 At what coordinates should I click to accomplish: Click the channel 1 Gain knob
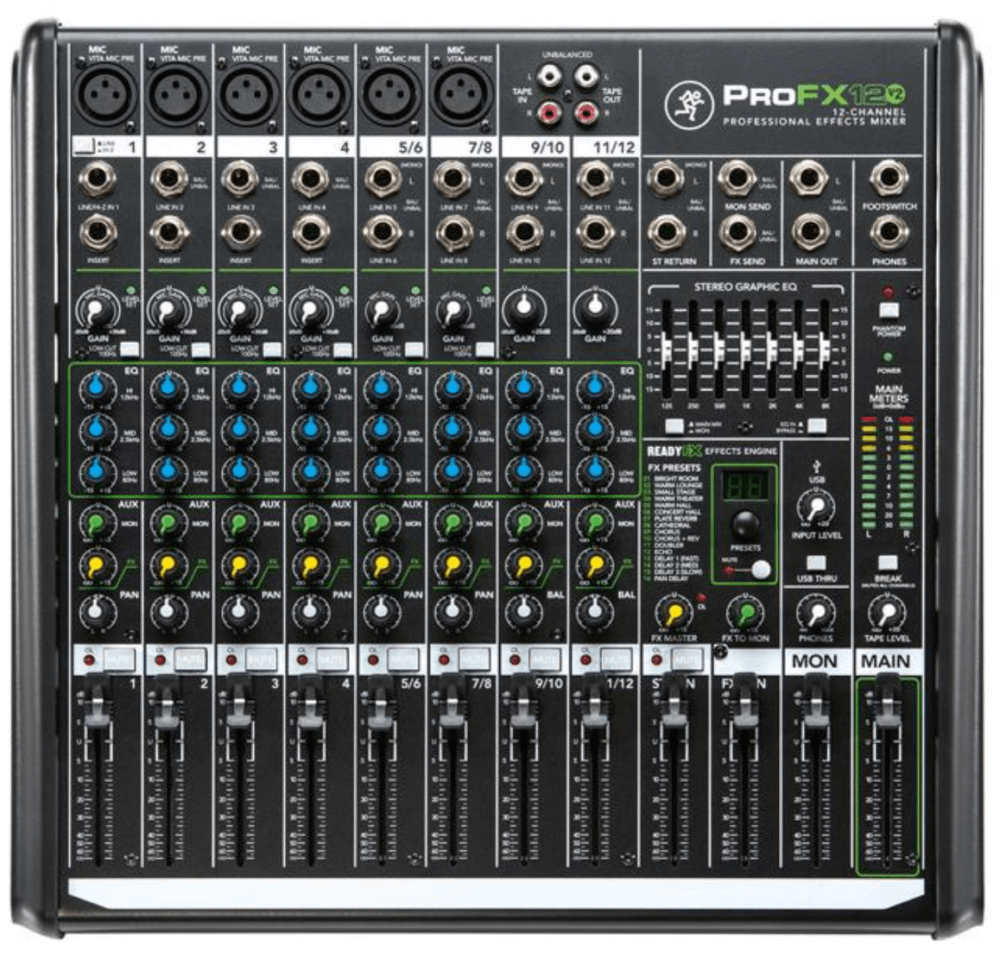[x=97, y=311]
